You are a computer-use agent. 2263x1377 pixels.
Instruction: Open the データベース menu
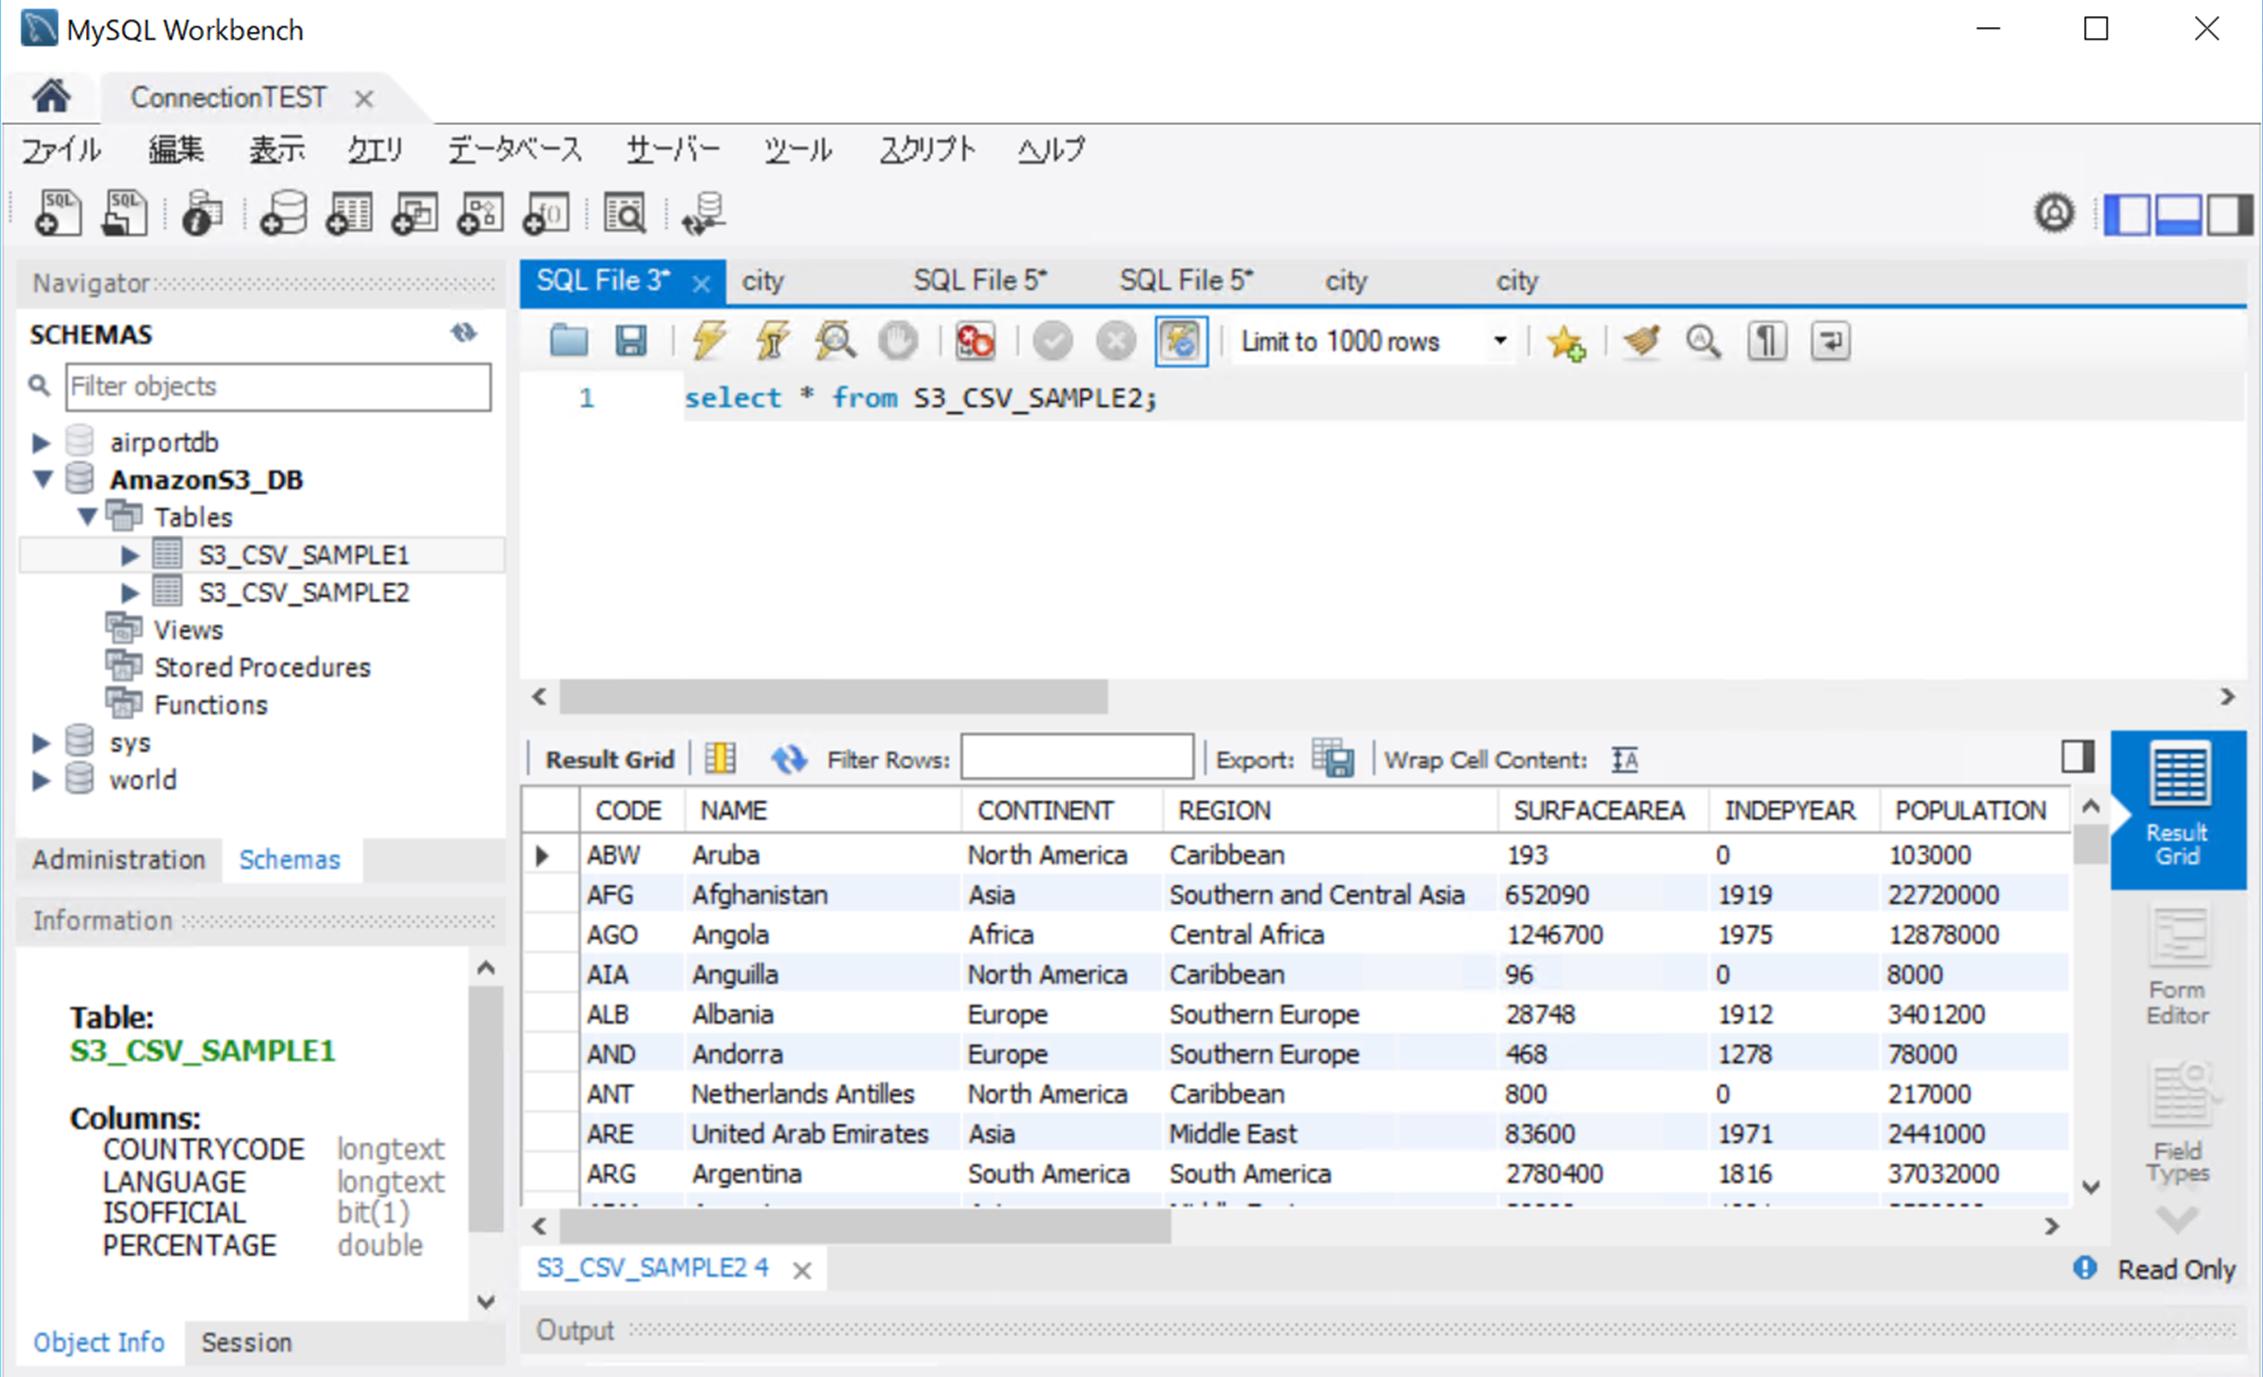pos(514,149)
